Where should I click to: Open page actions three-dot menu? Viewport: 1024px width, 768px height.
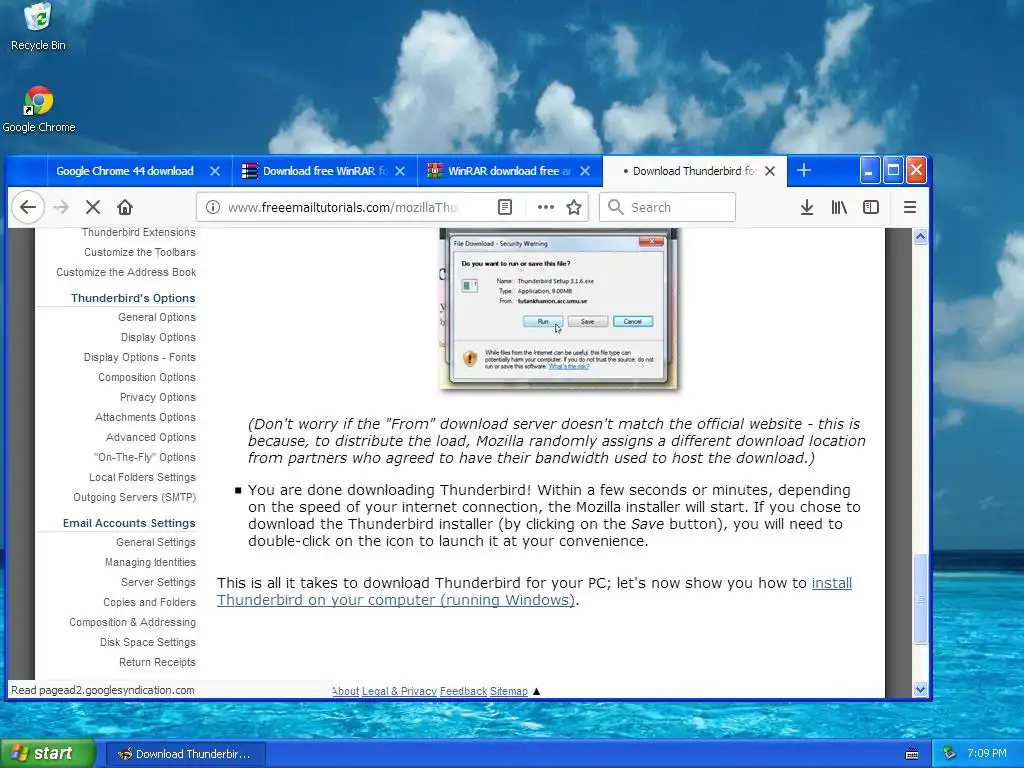[x=545, y=208]
